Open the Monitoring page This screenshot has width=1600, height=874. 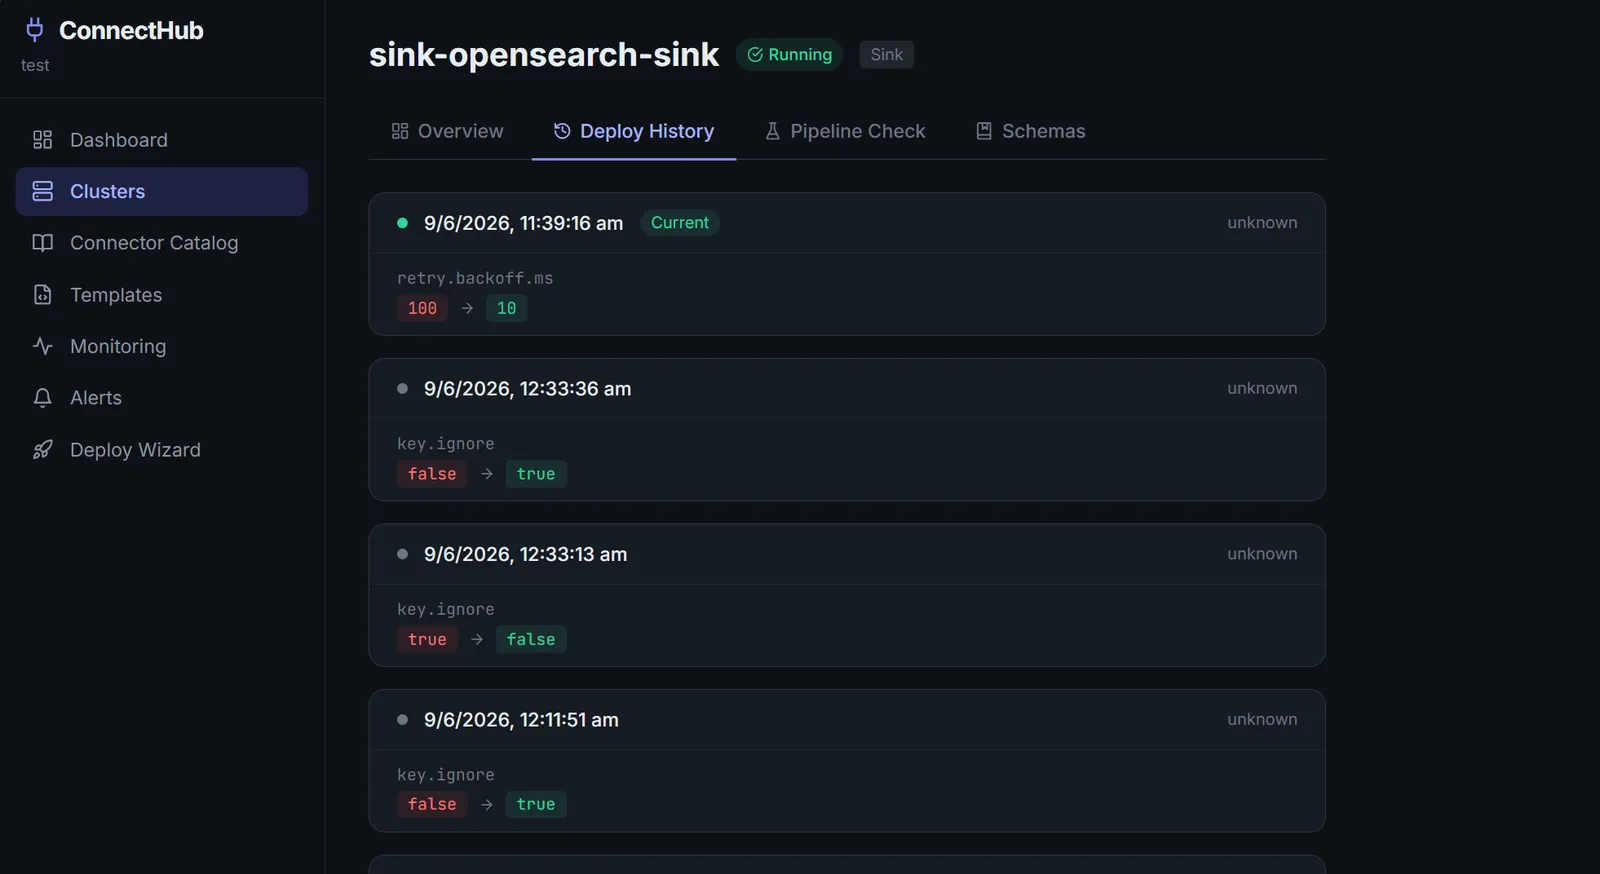(162, 346)
